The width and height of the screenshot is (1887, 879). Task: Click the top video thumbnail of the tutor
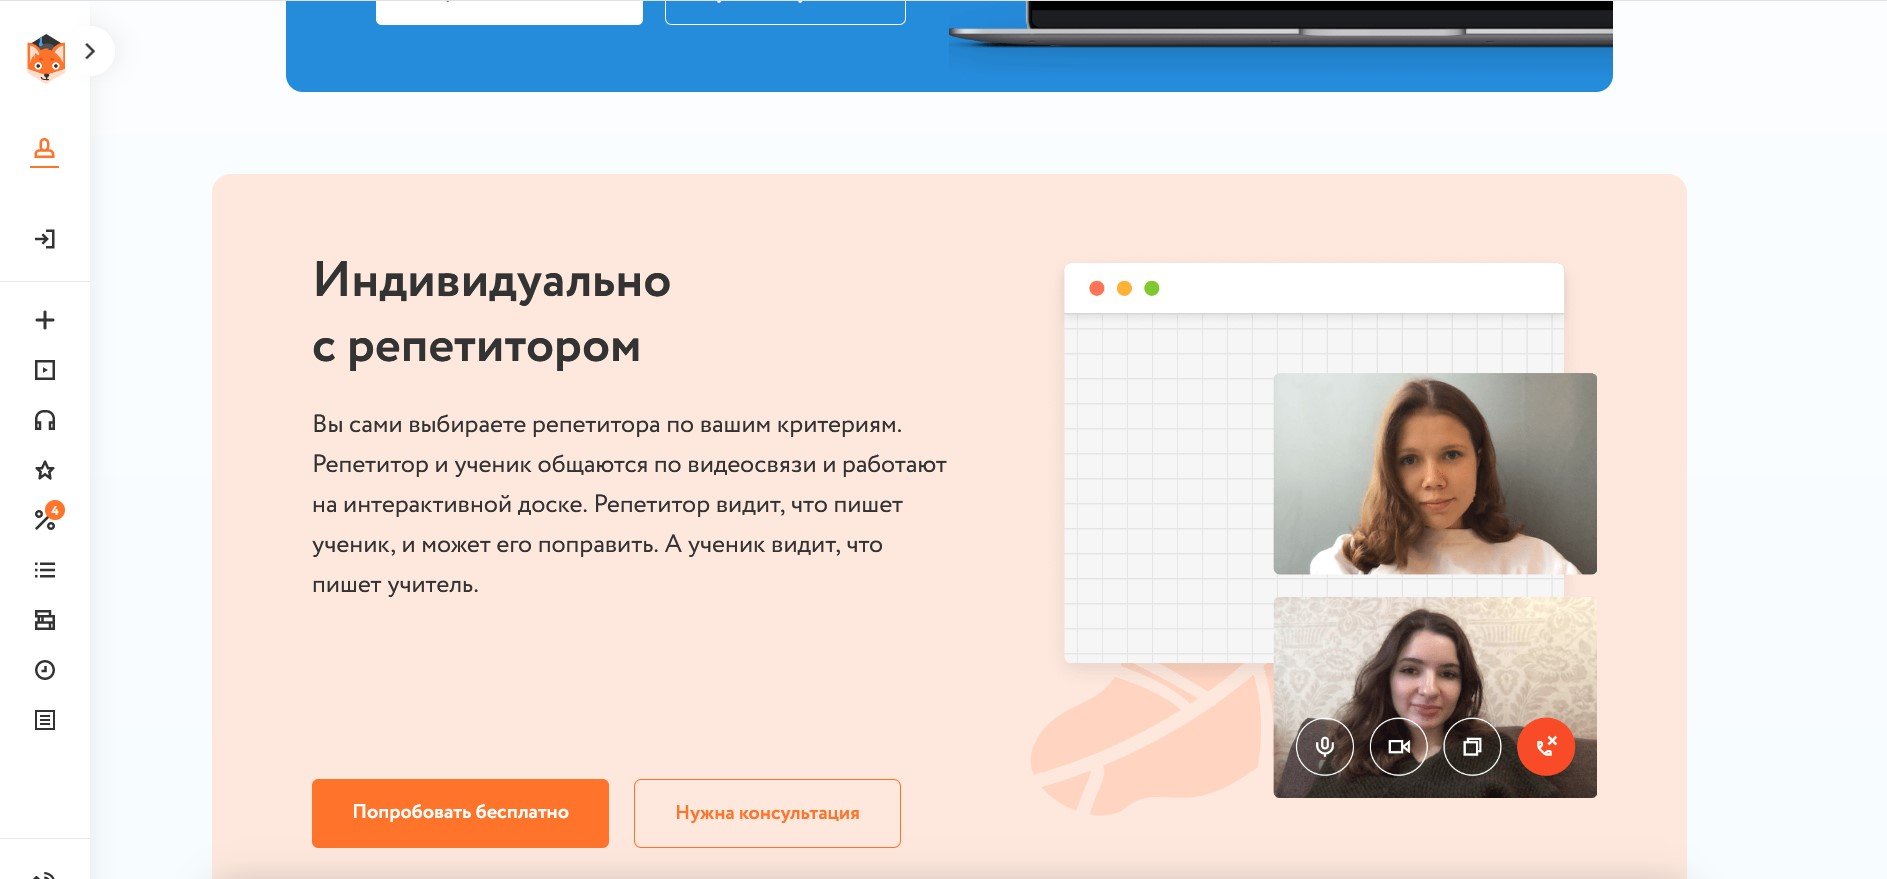click(x=1434, y=473)
